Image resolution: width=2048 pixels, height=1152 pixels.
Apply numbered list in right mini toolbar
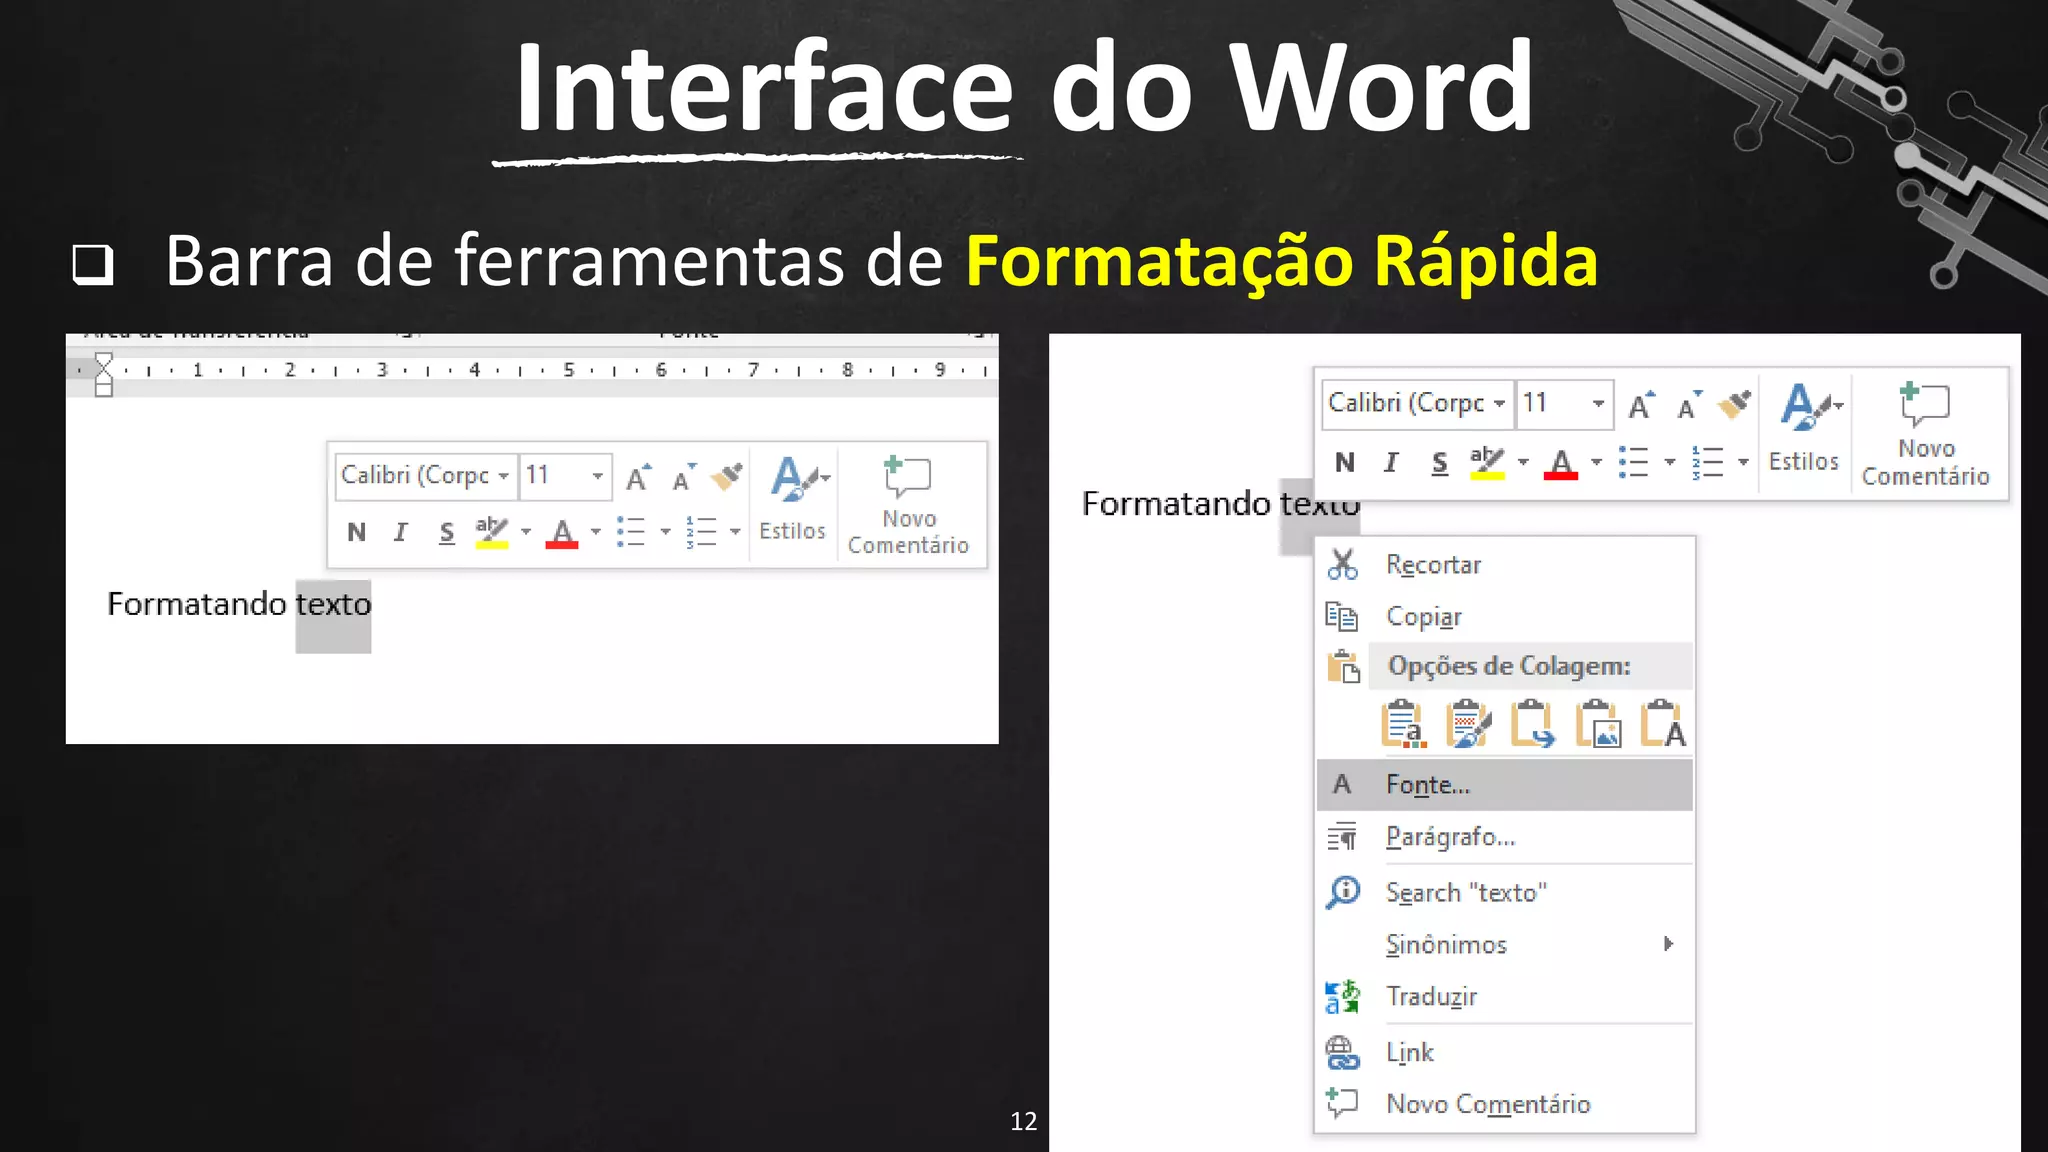click(1707, 462)
